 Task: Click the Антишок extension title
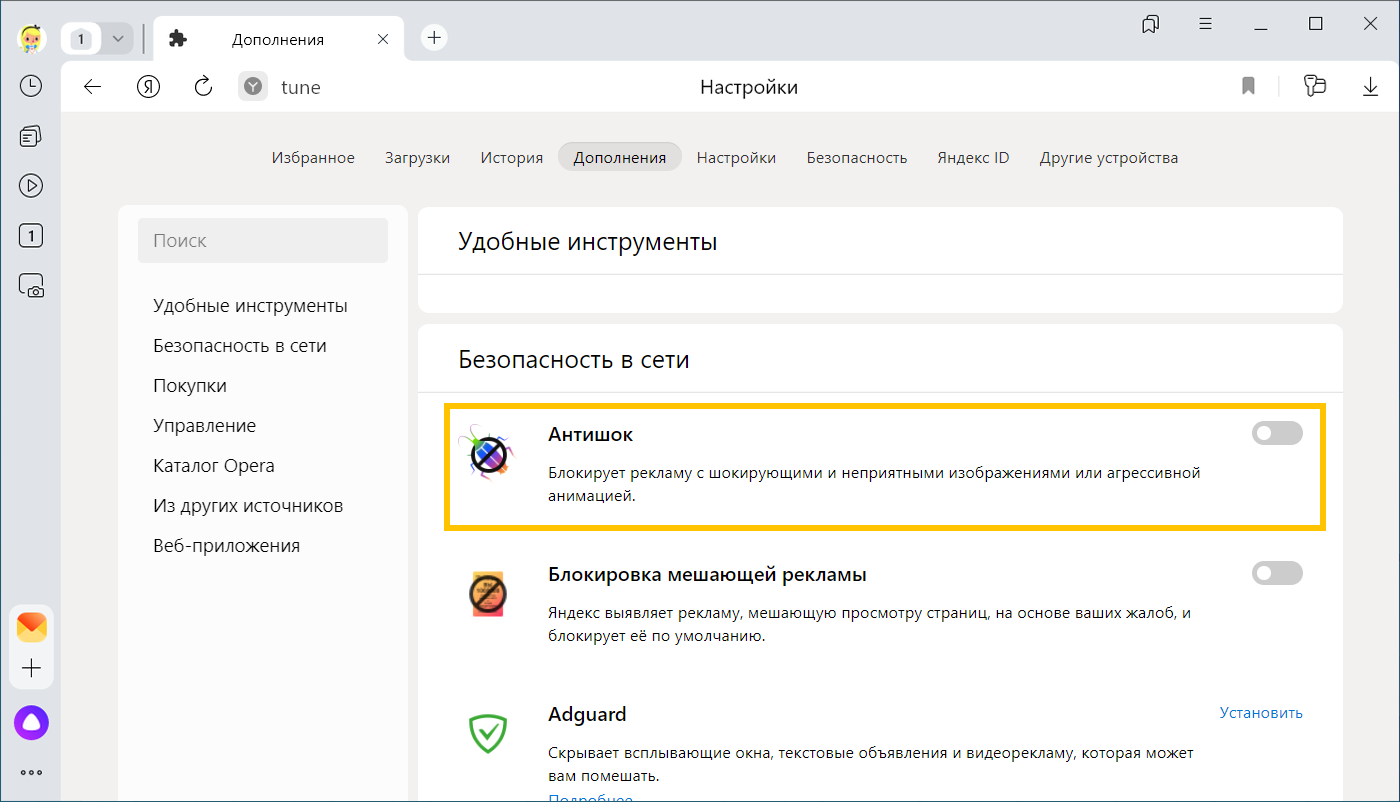pos(591,434)
